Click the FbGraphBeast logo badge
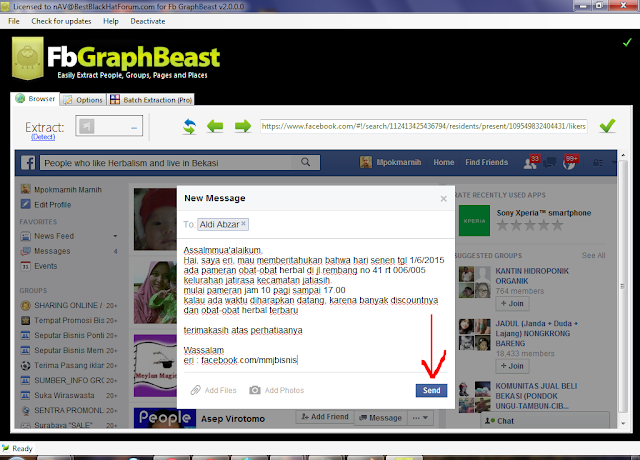 pyautogui.click(x=28, y=58)
